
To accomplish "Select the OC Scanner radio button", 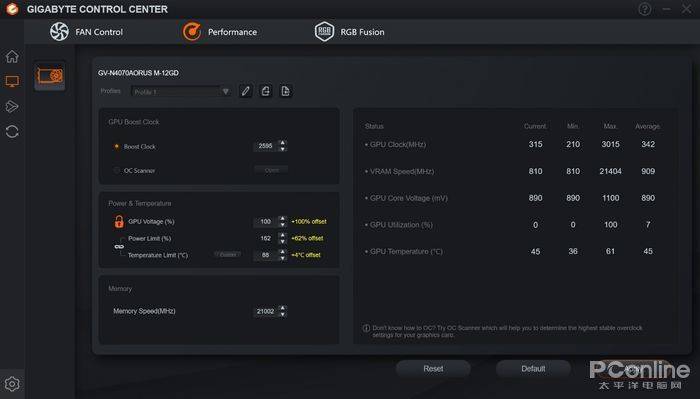I will pyautogui.click(x=117, y=170).
